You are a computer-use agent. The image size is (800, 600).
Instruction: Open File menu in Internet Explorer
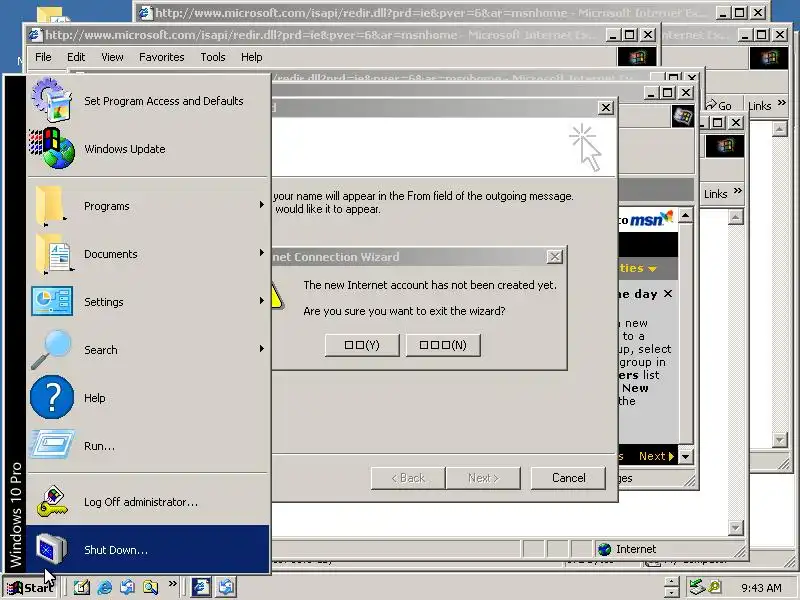(x=43, y=57)
